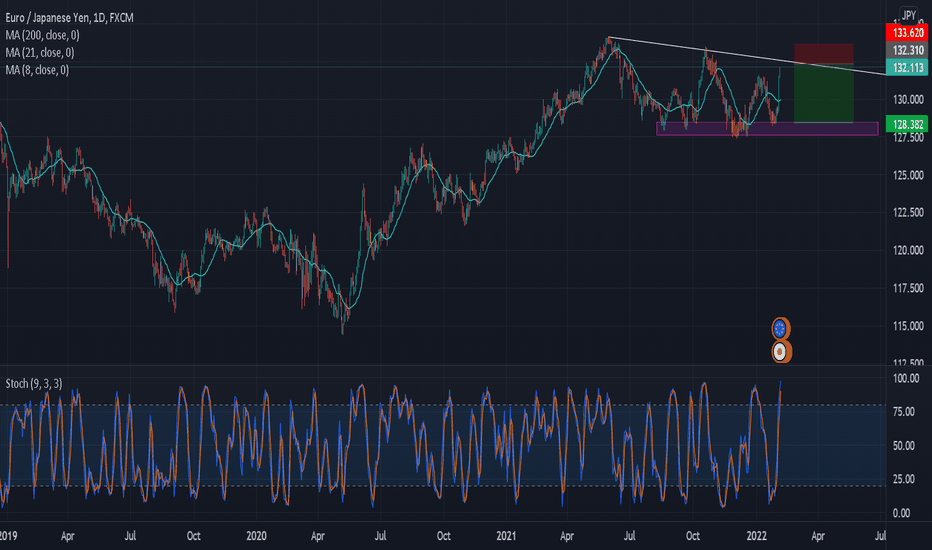Viewport: 932px width, 550px height.
Task: Click the 120.000 price axis label
Action: tap(908, 250)
